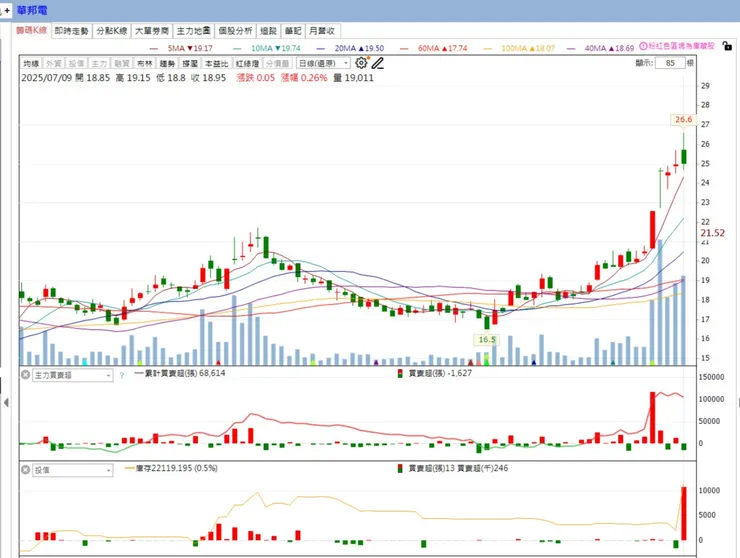Collapse the left side panel arrow
This screenshot has width=740, height=558.
[x=6, y=403]
